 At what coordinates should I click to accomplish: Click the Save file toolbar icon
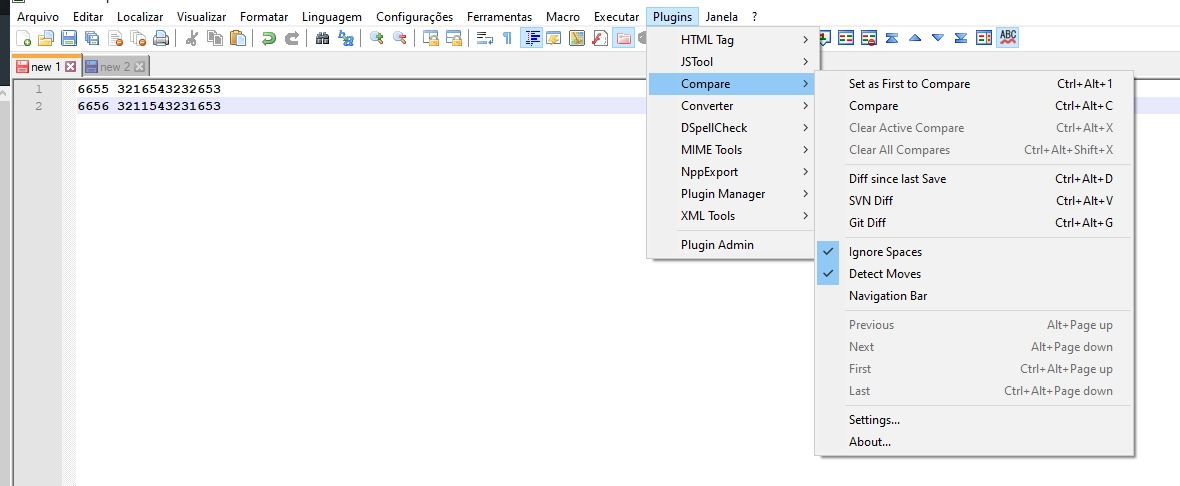tap(69, 39)
